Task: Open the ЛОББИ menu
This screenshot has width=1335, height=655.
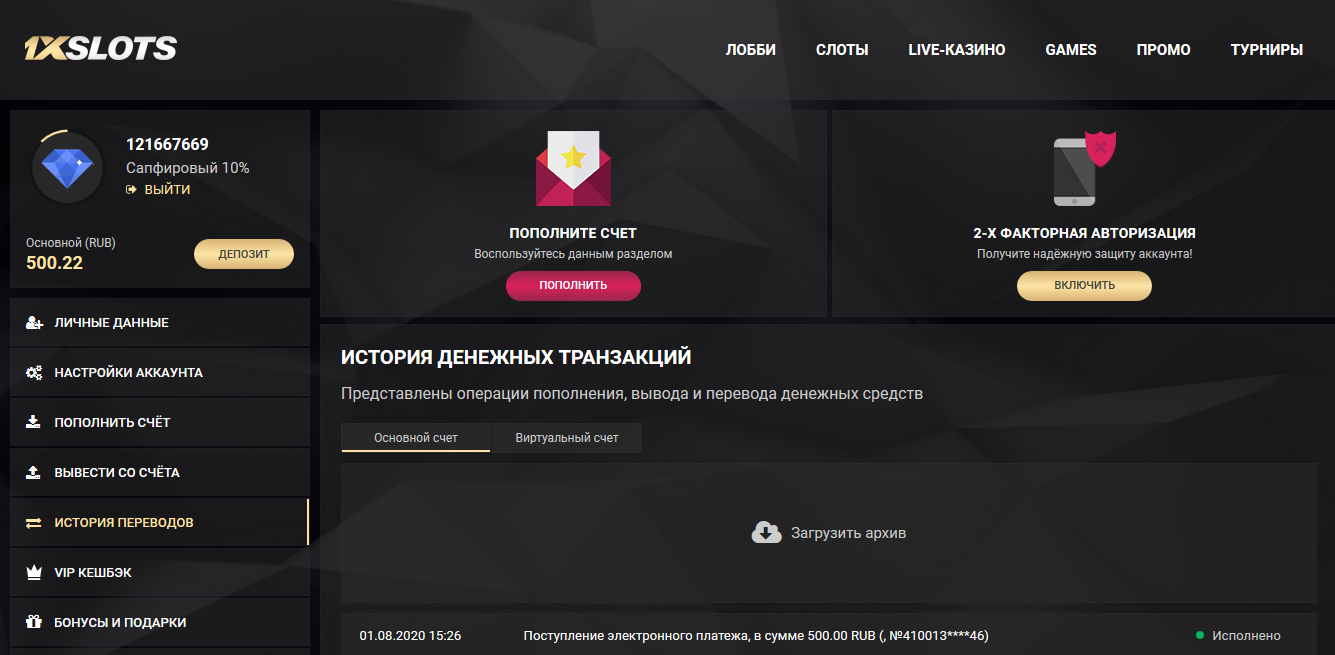Action: [x=750, y=49]
